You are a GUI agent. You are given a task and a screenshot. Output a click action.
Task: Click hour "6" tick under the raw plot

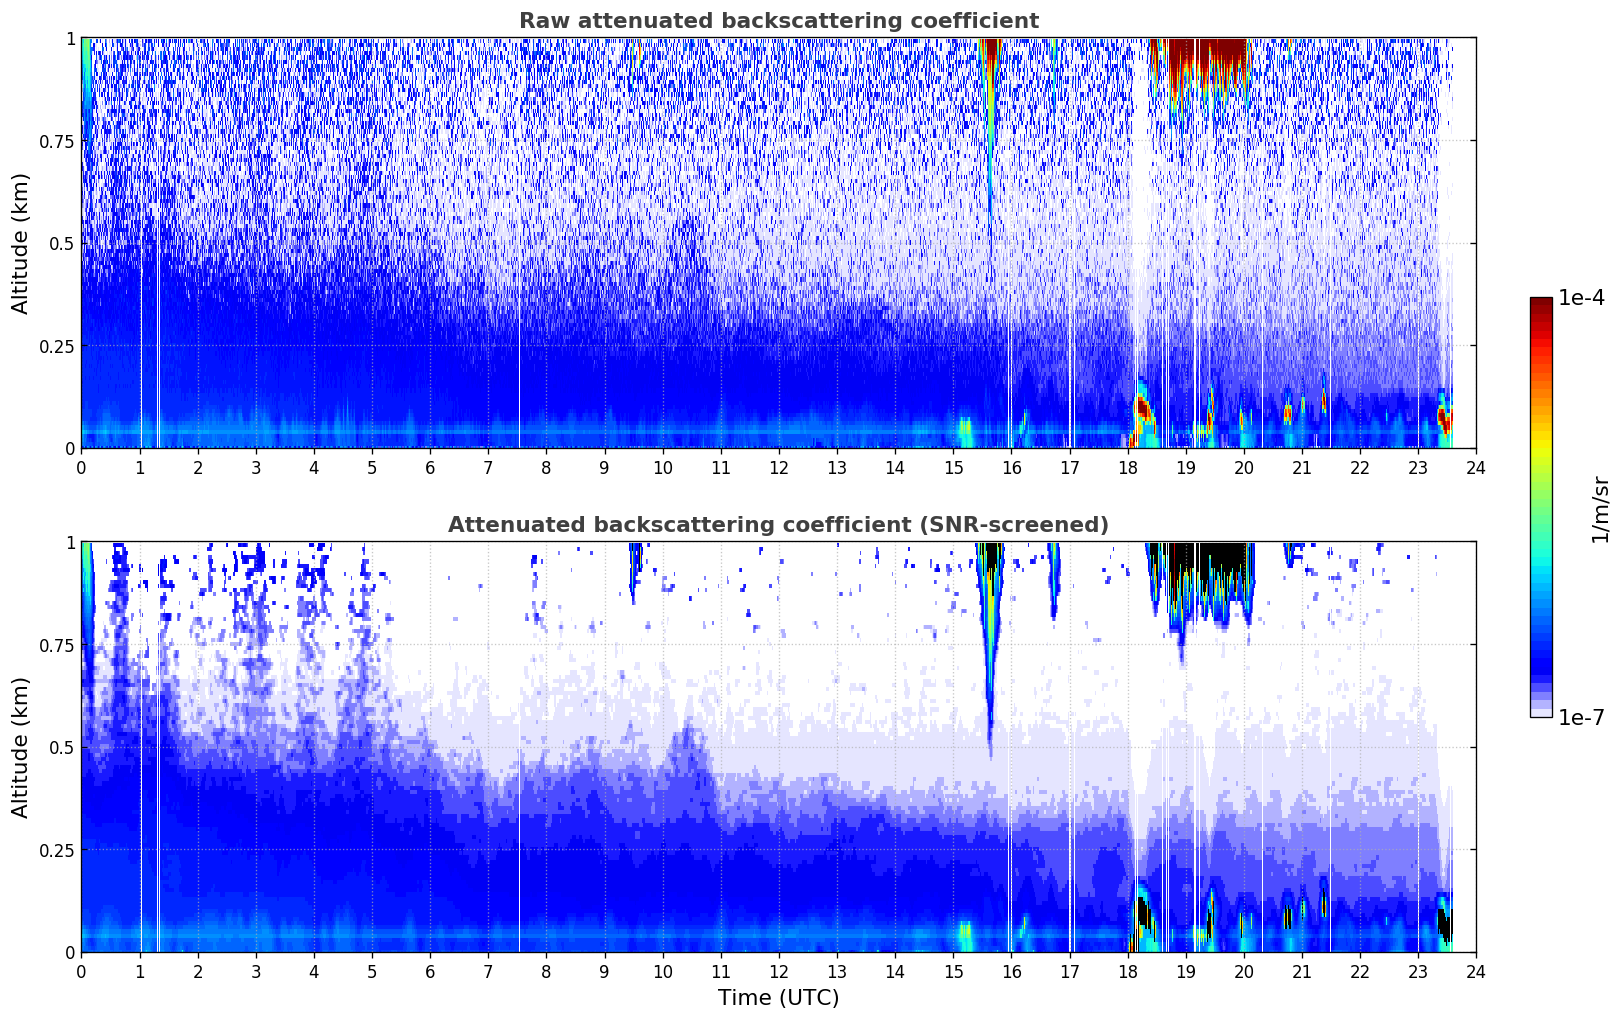[430, 467]
